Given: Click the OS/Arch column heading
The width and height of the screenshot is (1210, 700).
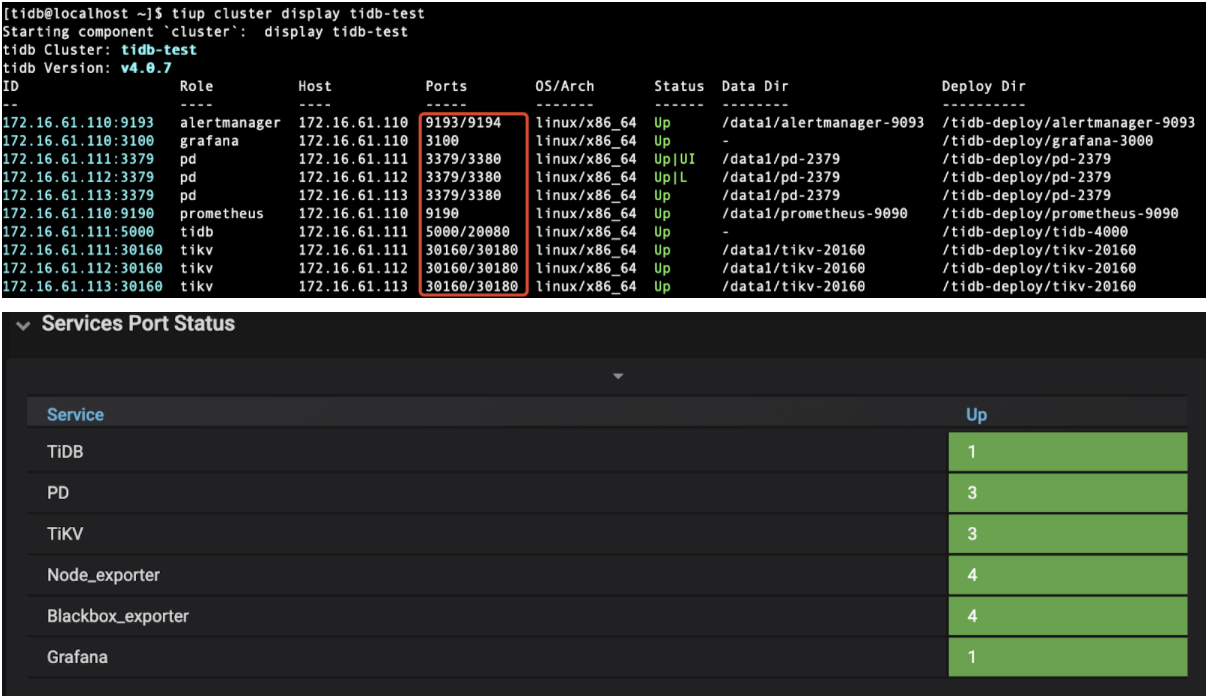Looking at the screenshot, I should [565, 86].
